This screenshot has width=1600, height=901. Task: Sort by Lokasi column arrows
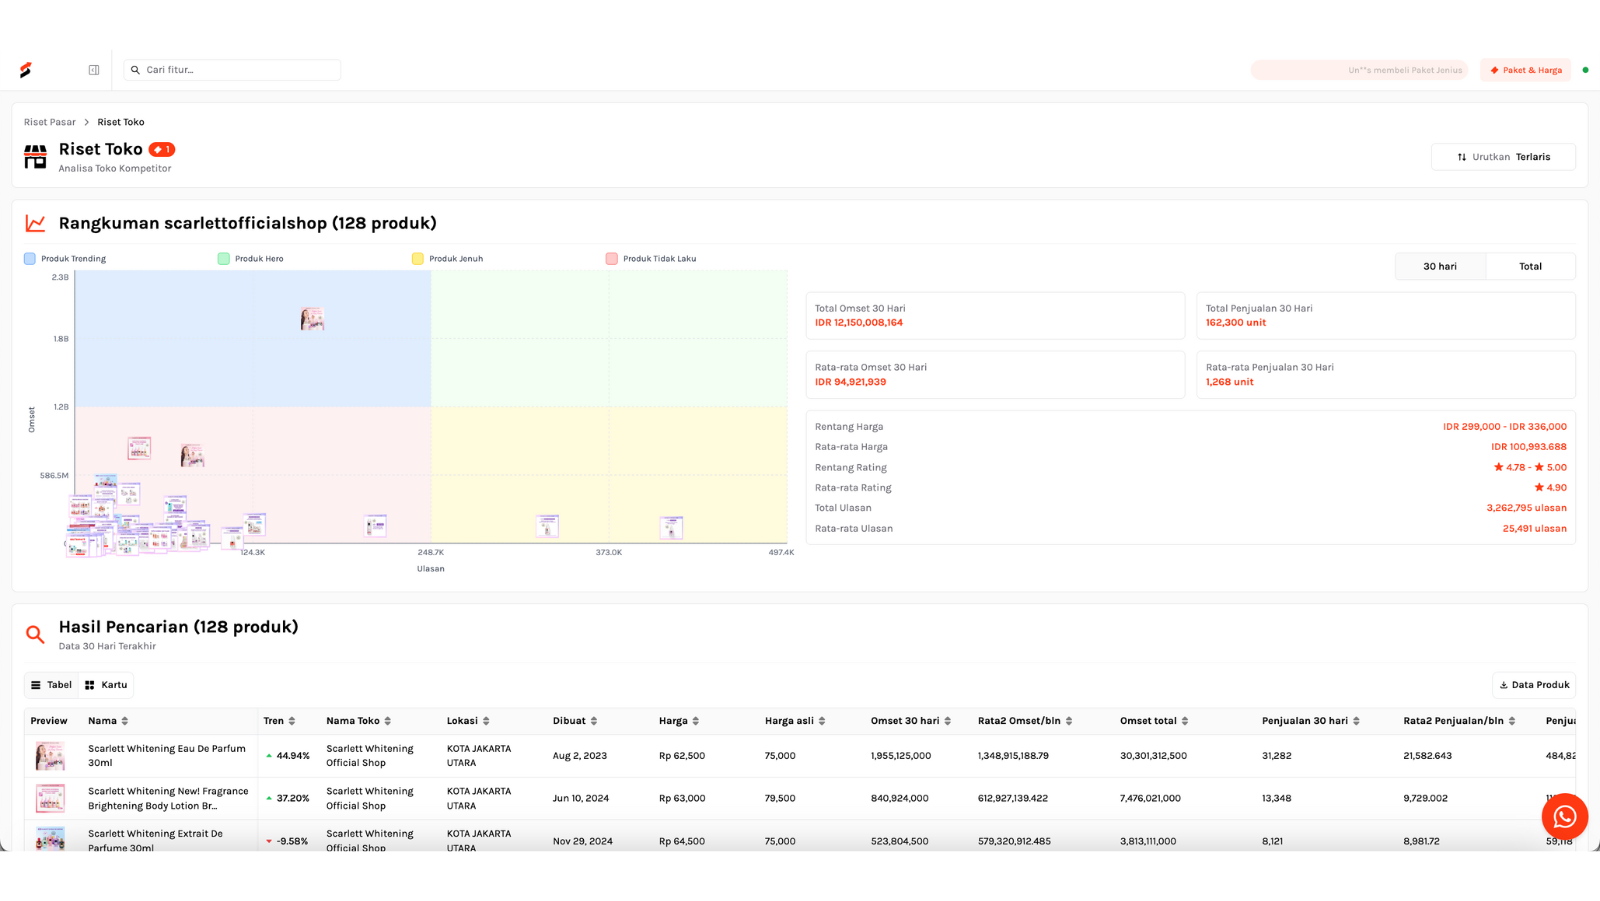tap(486, 721)
